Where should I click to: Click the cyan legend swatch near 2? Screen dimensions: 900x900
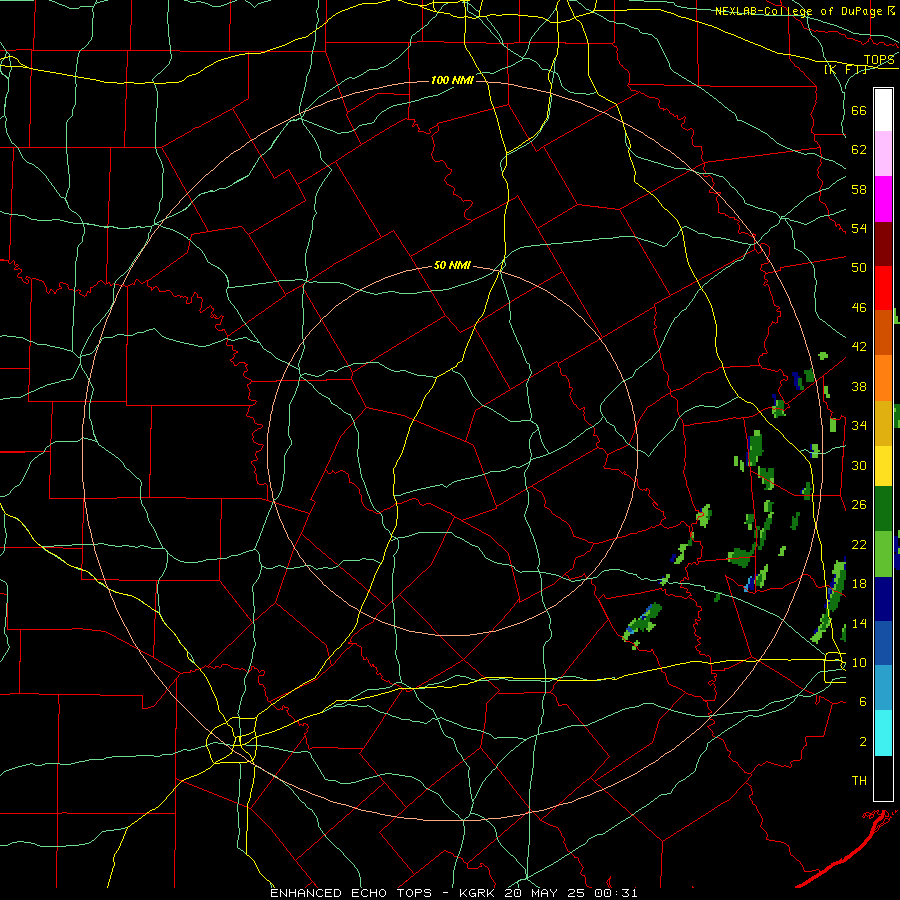883,733
